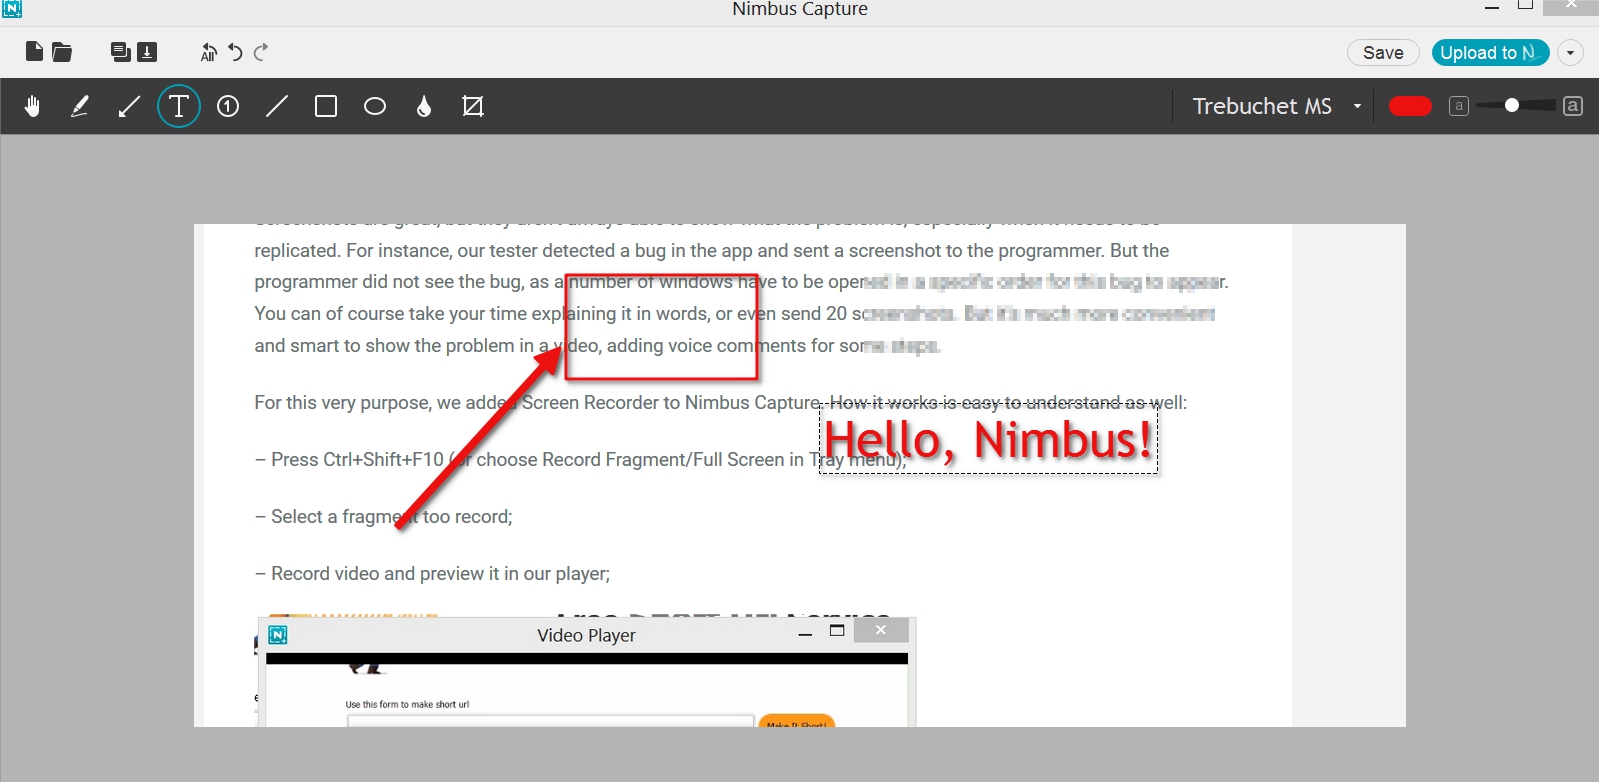Click the download to disk icon
The image size is (1599, 782).
147,52
